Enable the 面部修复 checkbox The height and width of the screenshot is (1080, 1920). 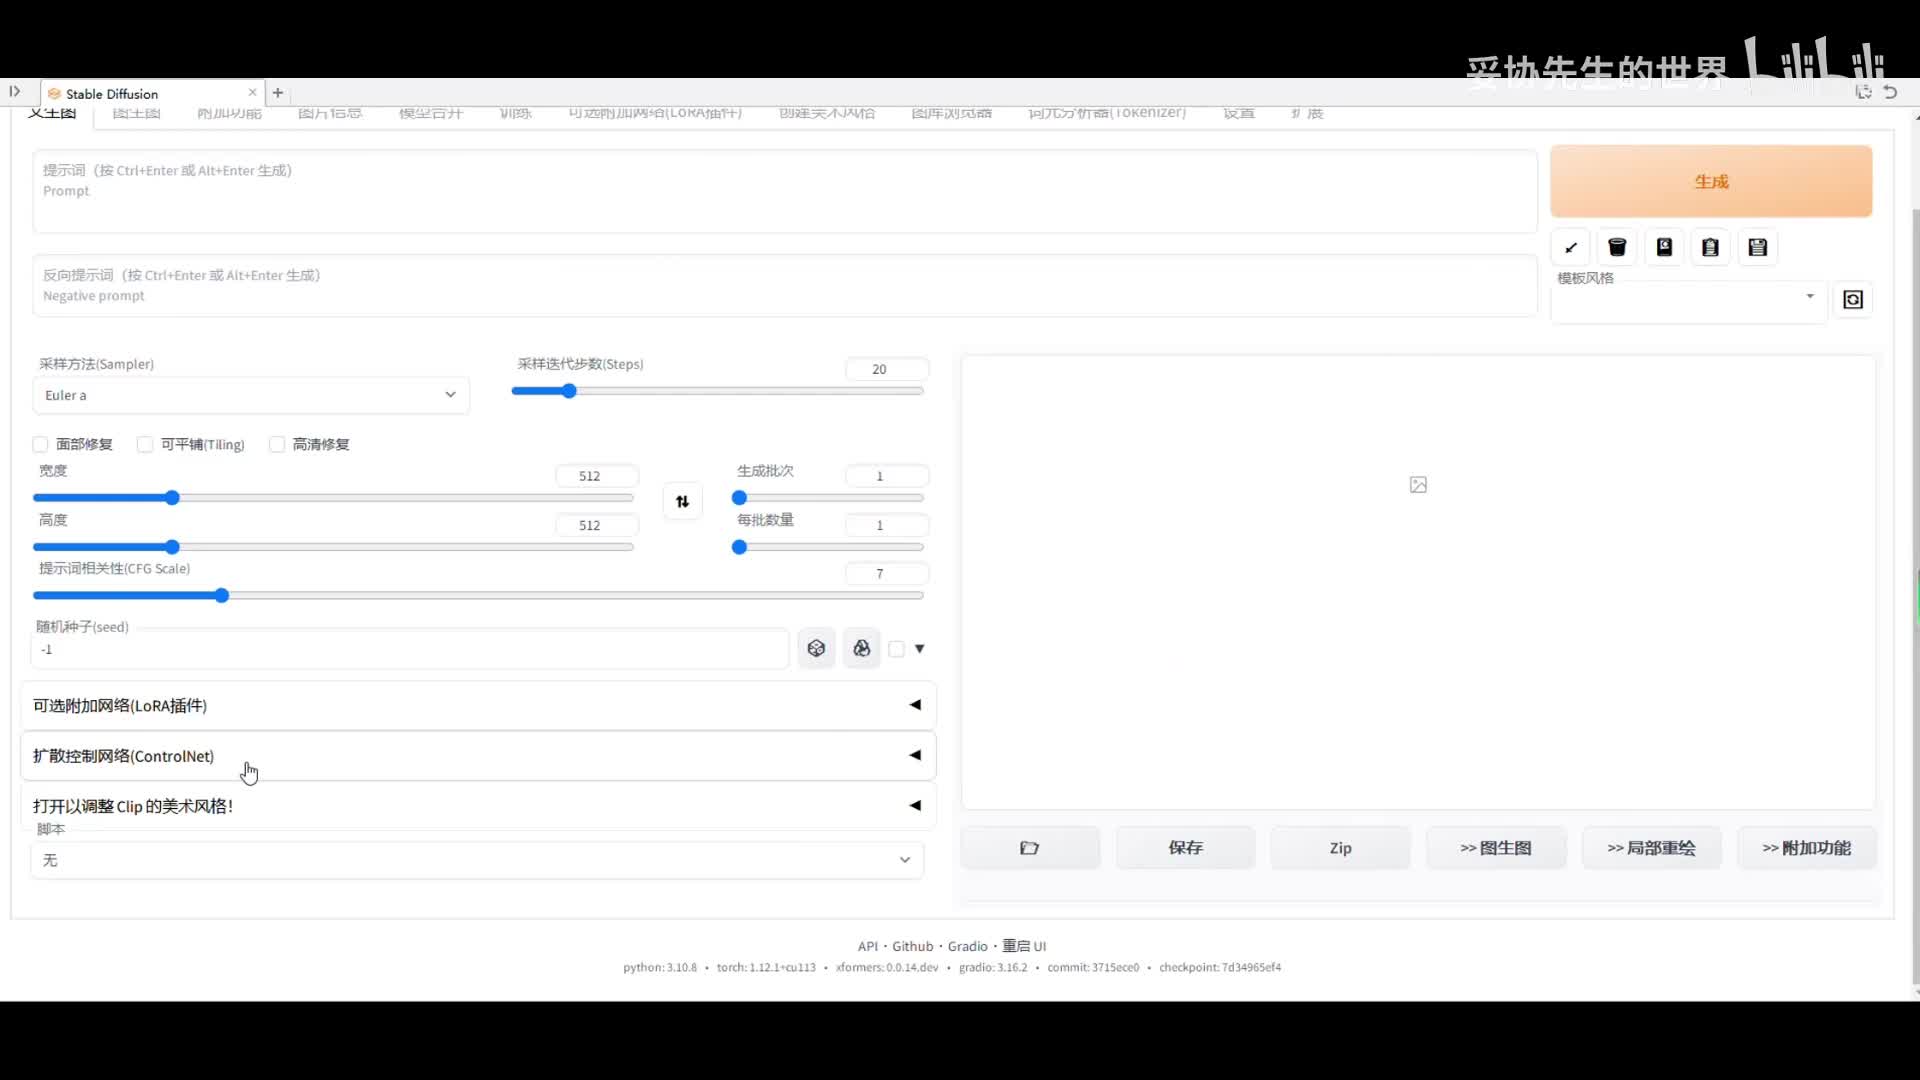[41, 444]
